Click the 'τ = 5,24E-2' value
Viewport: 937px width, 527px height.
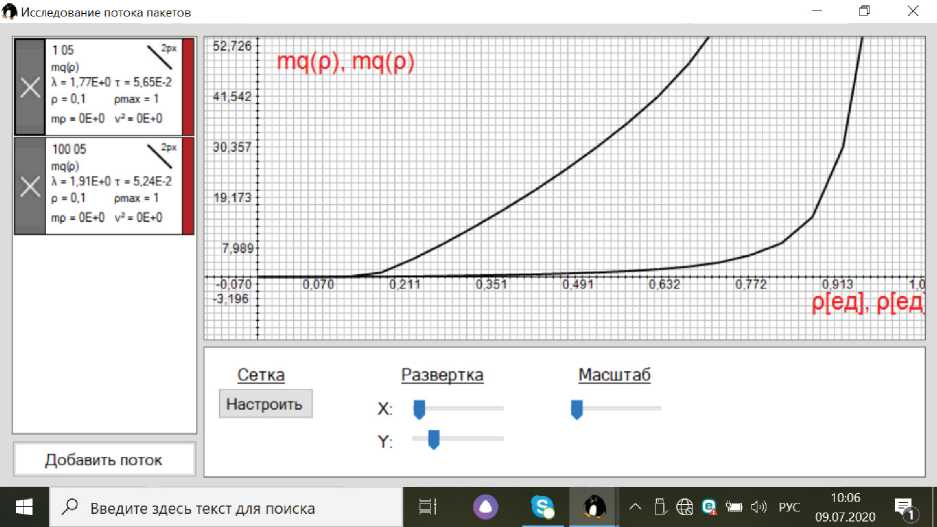coord(143,181)
